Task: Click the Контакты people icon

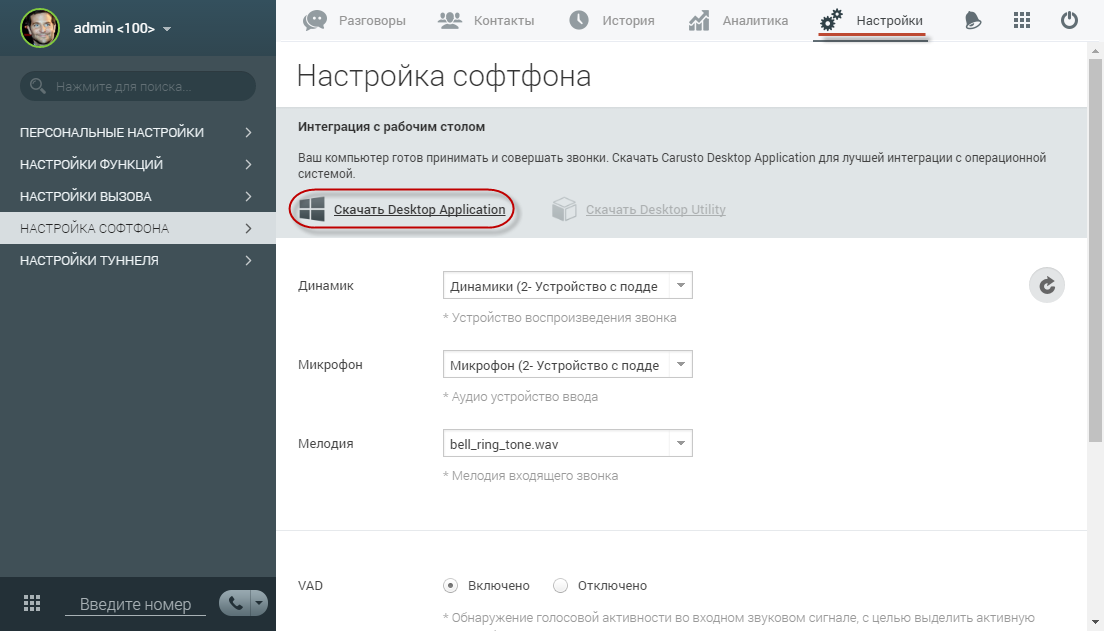Action: click(450, 20)
